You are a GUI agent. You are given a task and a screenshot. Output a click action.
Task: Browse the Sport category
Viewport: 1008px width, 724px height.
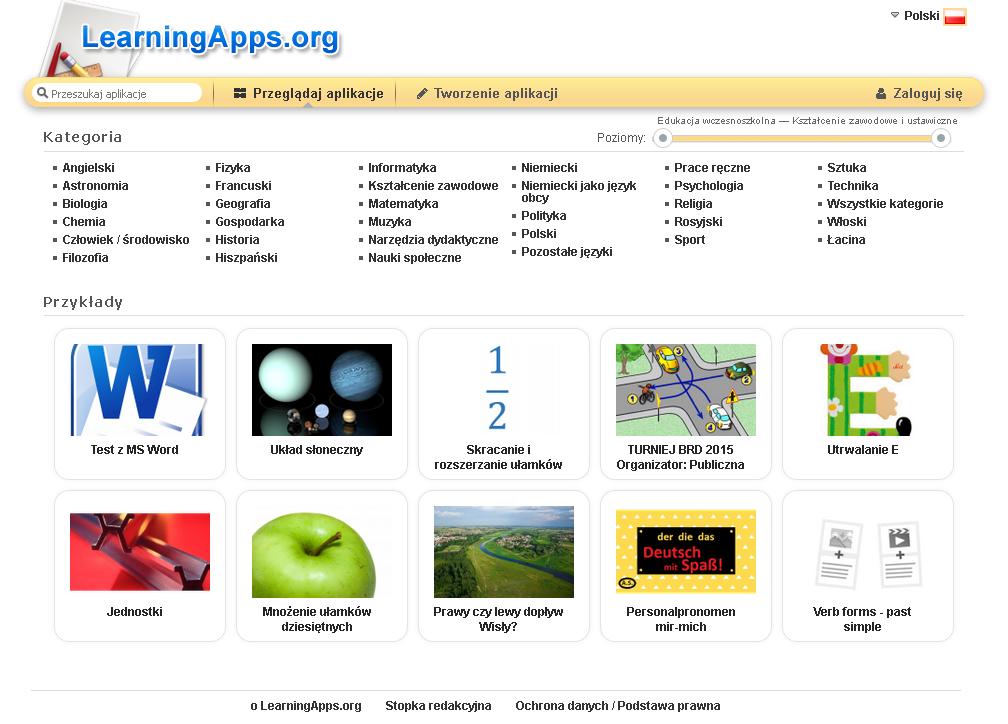point(689,239)
